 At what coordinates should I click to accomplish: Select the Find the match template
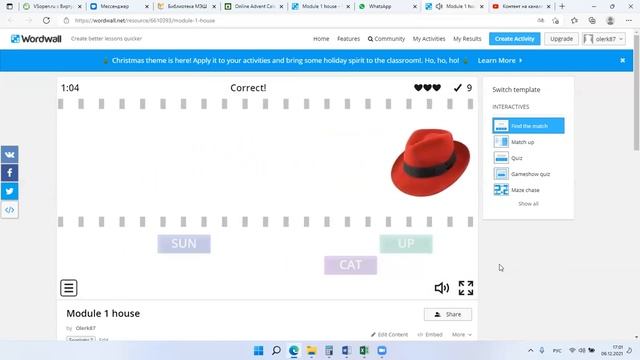pos(528,126)
